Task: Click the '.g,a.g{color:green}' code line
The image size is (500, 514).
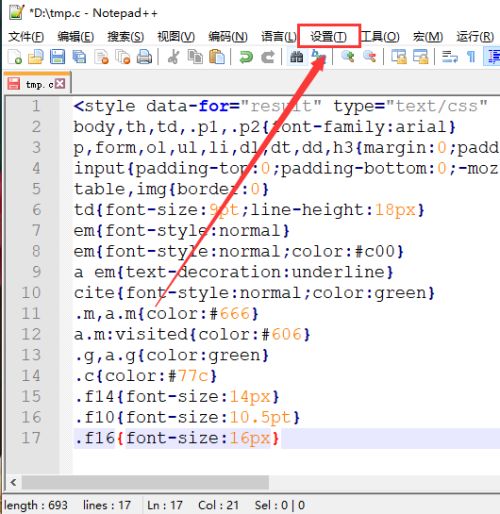Action: pos(171,355)
